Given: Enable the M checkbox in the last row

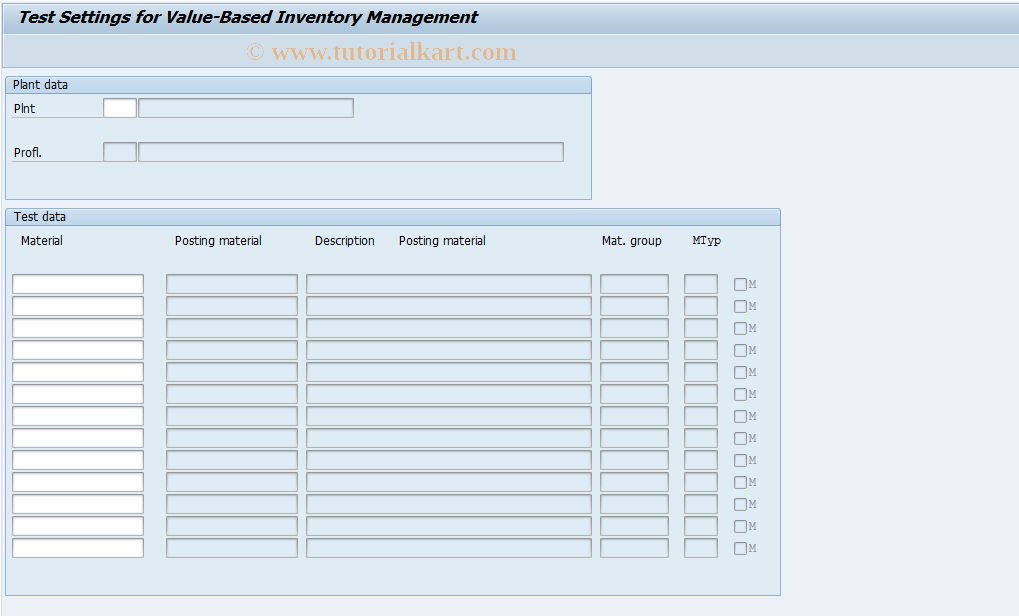Looking at the screenshot, I should [x=740, y=548].
